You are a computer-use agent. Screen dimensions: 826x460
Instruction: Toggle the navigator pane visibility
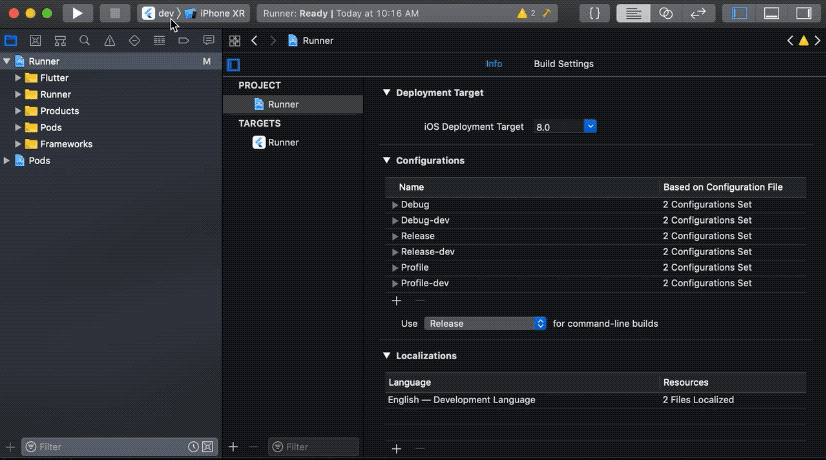point(739,13)
